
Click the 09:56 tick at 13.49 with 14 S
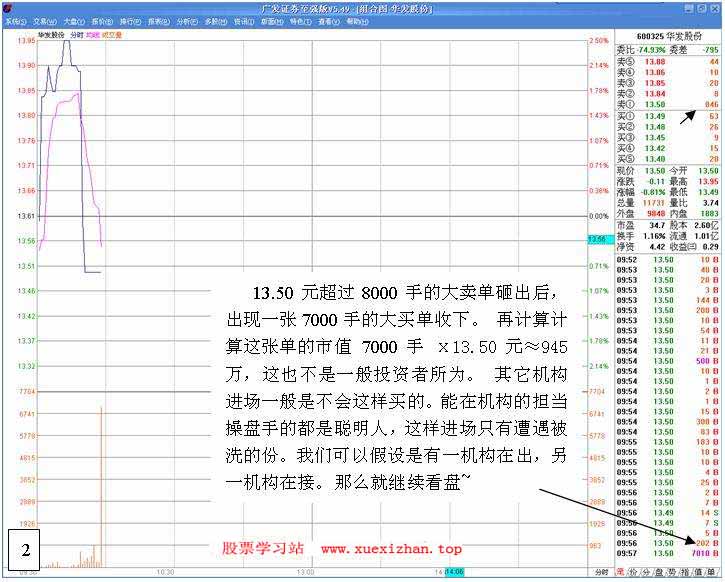pos(668,513)
